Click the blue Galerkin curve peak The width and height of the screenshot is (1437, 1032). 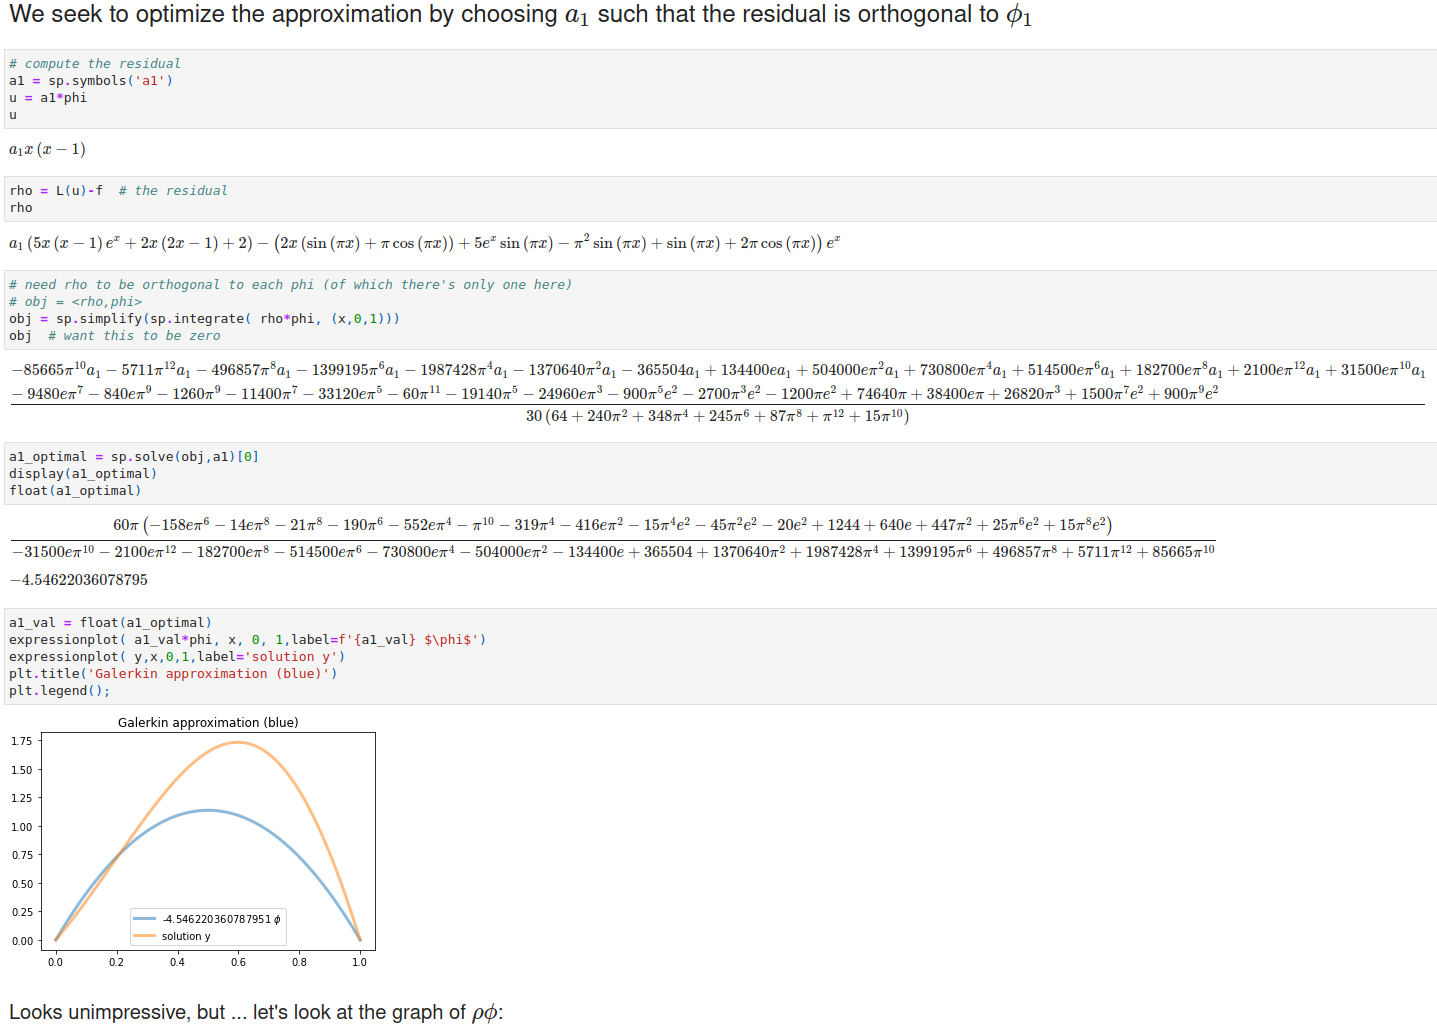(207, 810)
